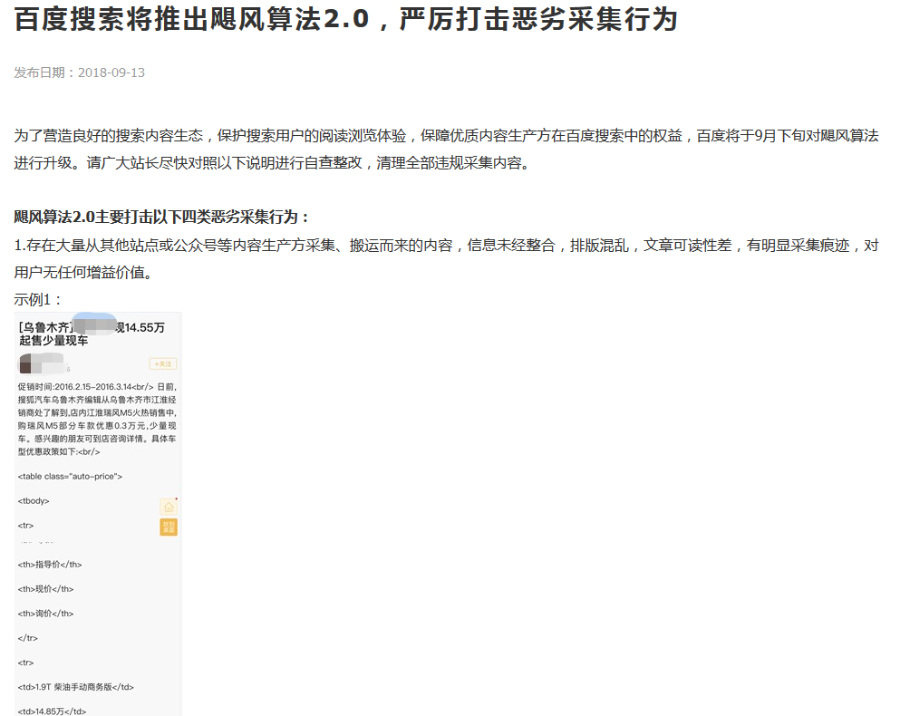Click the text <table class="auto-price">
This screenshot has height=716, width=900.
point(70,476)
